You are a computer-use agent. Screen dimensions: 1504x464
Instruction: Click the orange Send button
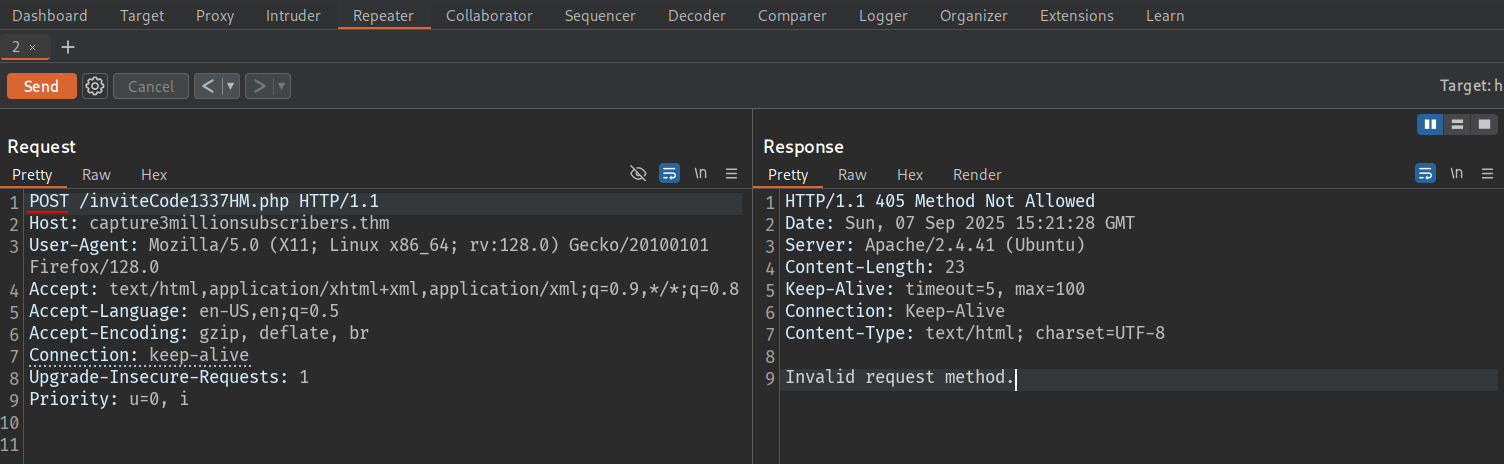(x=41, y=87)
